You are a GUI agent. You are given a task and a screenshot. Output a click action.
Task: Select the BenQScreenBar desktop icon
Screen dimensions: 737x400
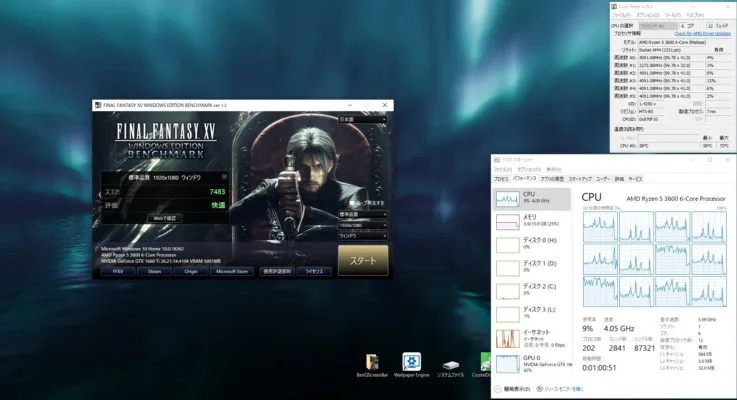pyautogui.click(x=372, y=366)
